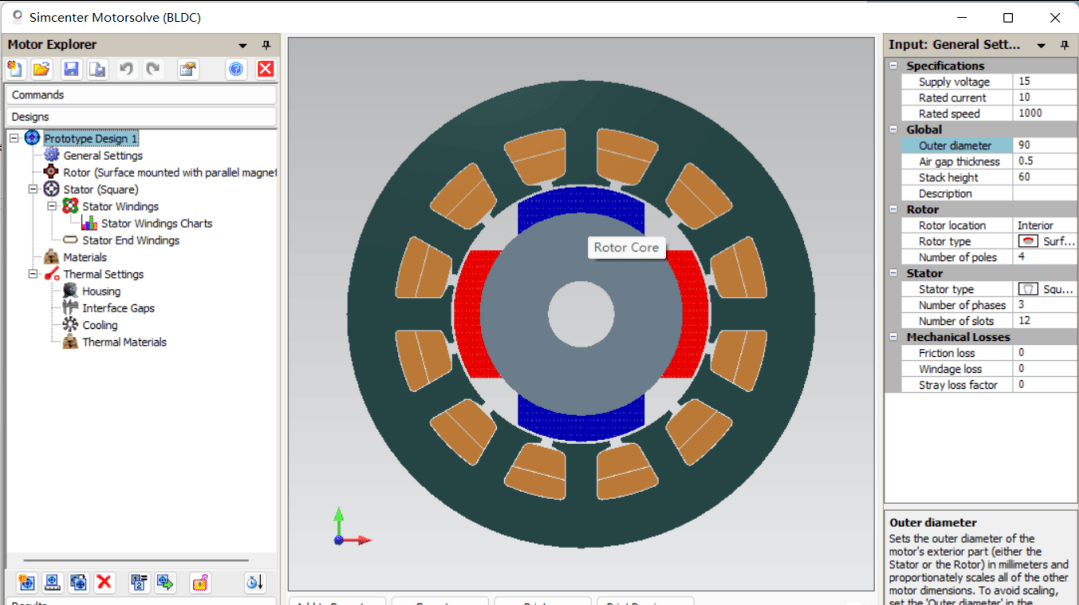Pin the Motor Explorer panel

266,45
